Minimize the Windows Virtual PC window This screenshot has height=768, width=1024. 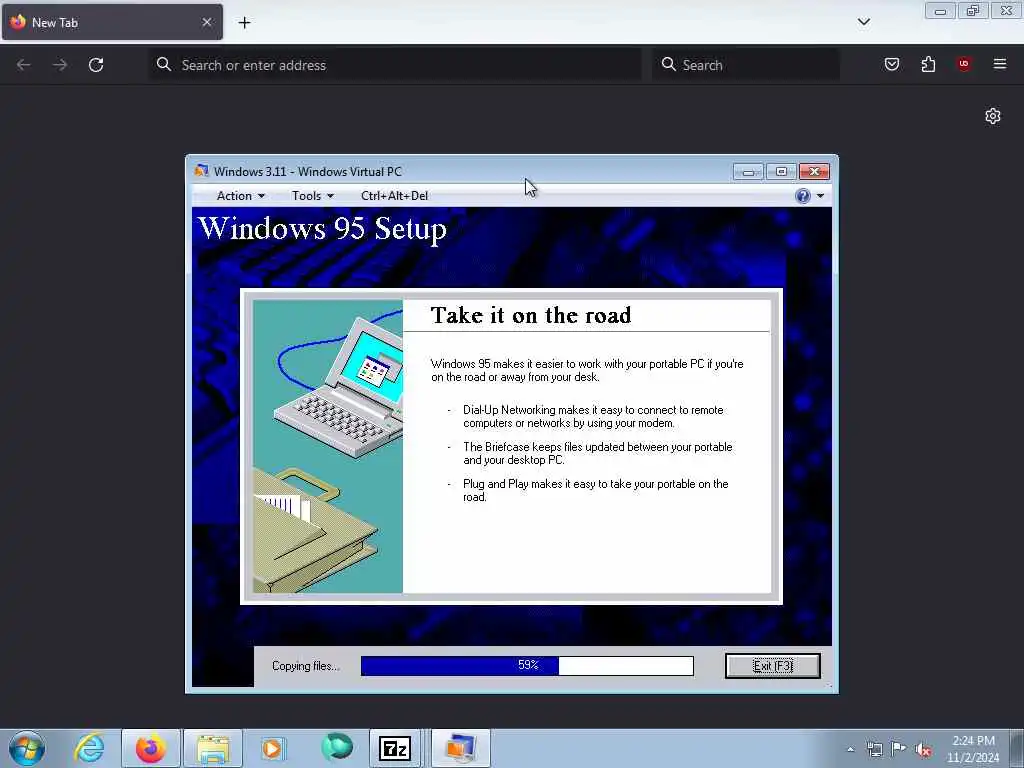748,172
